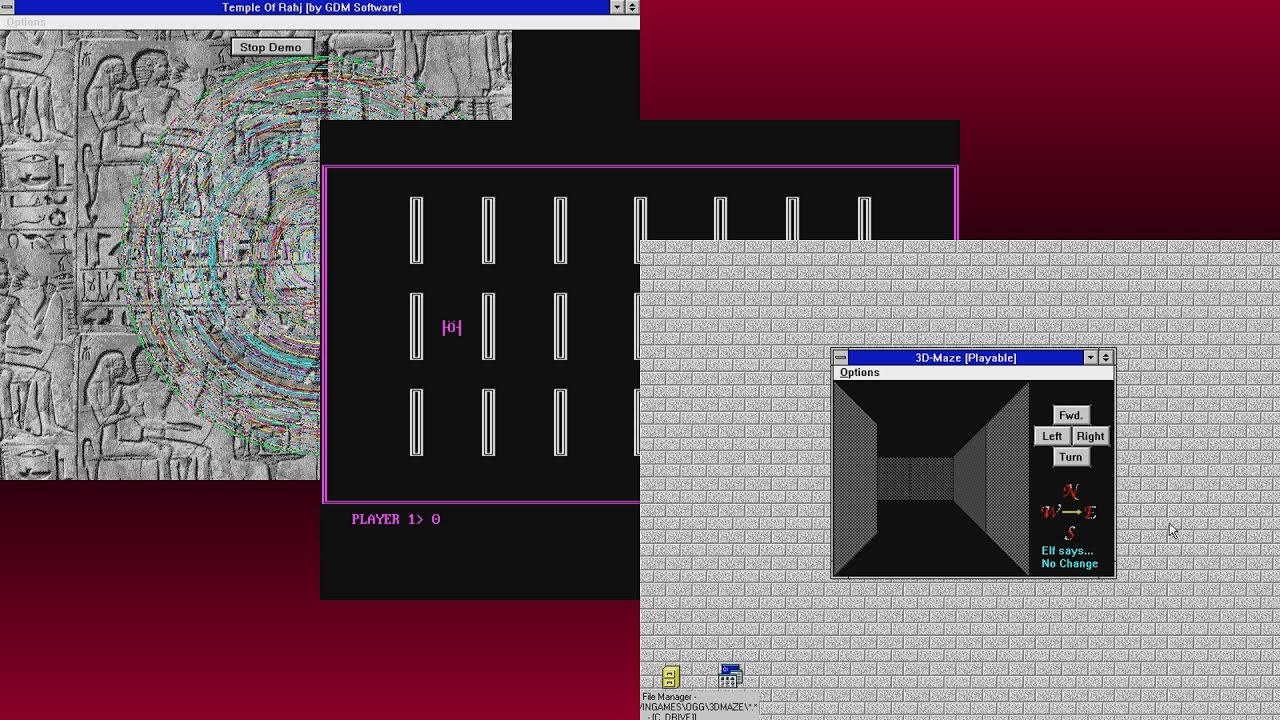Open the Options menu in Temple Of Rahj
This screenshot has height=720, width=1280.
[26, 22]
